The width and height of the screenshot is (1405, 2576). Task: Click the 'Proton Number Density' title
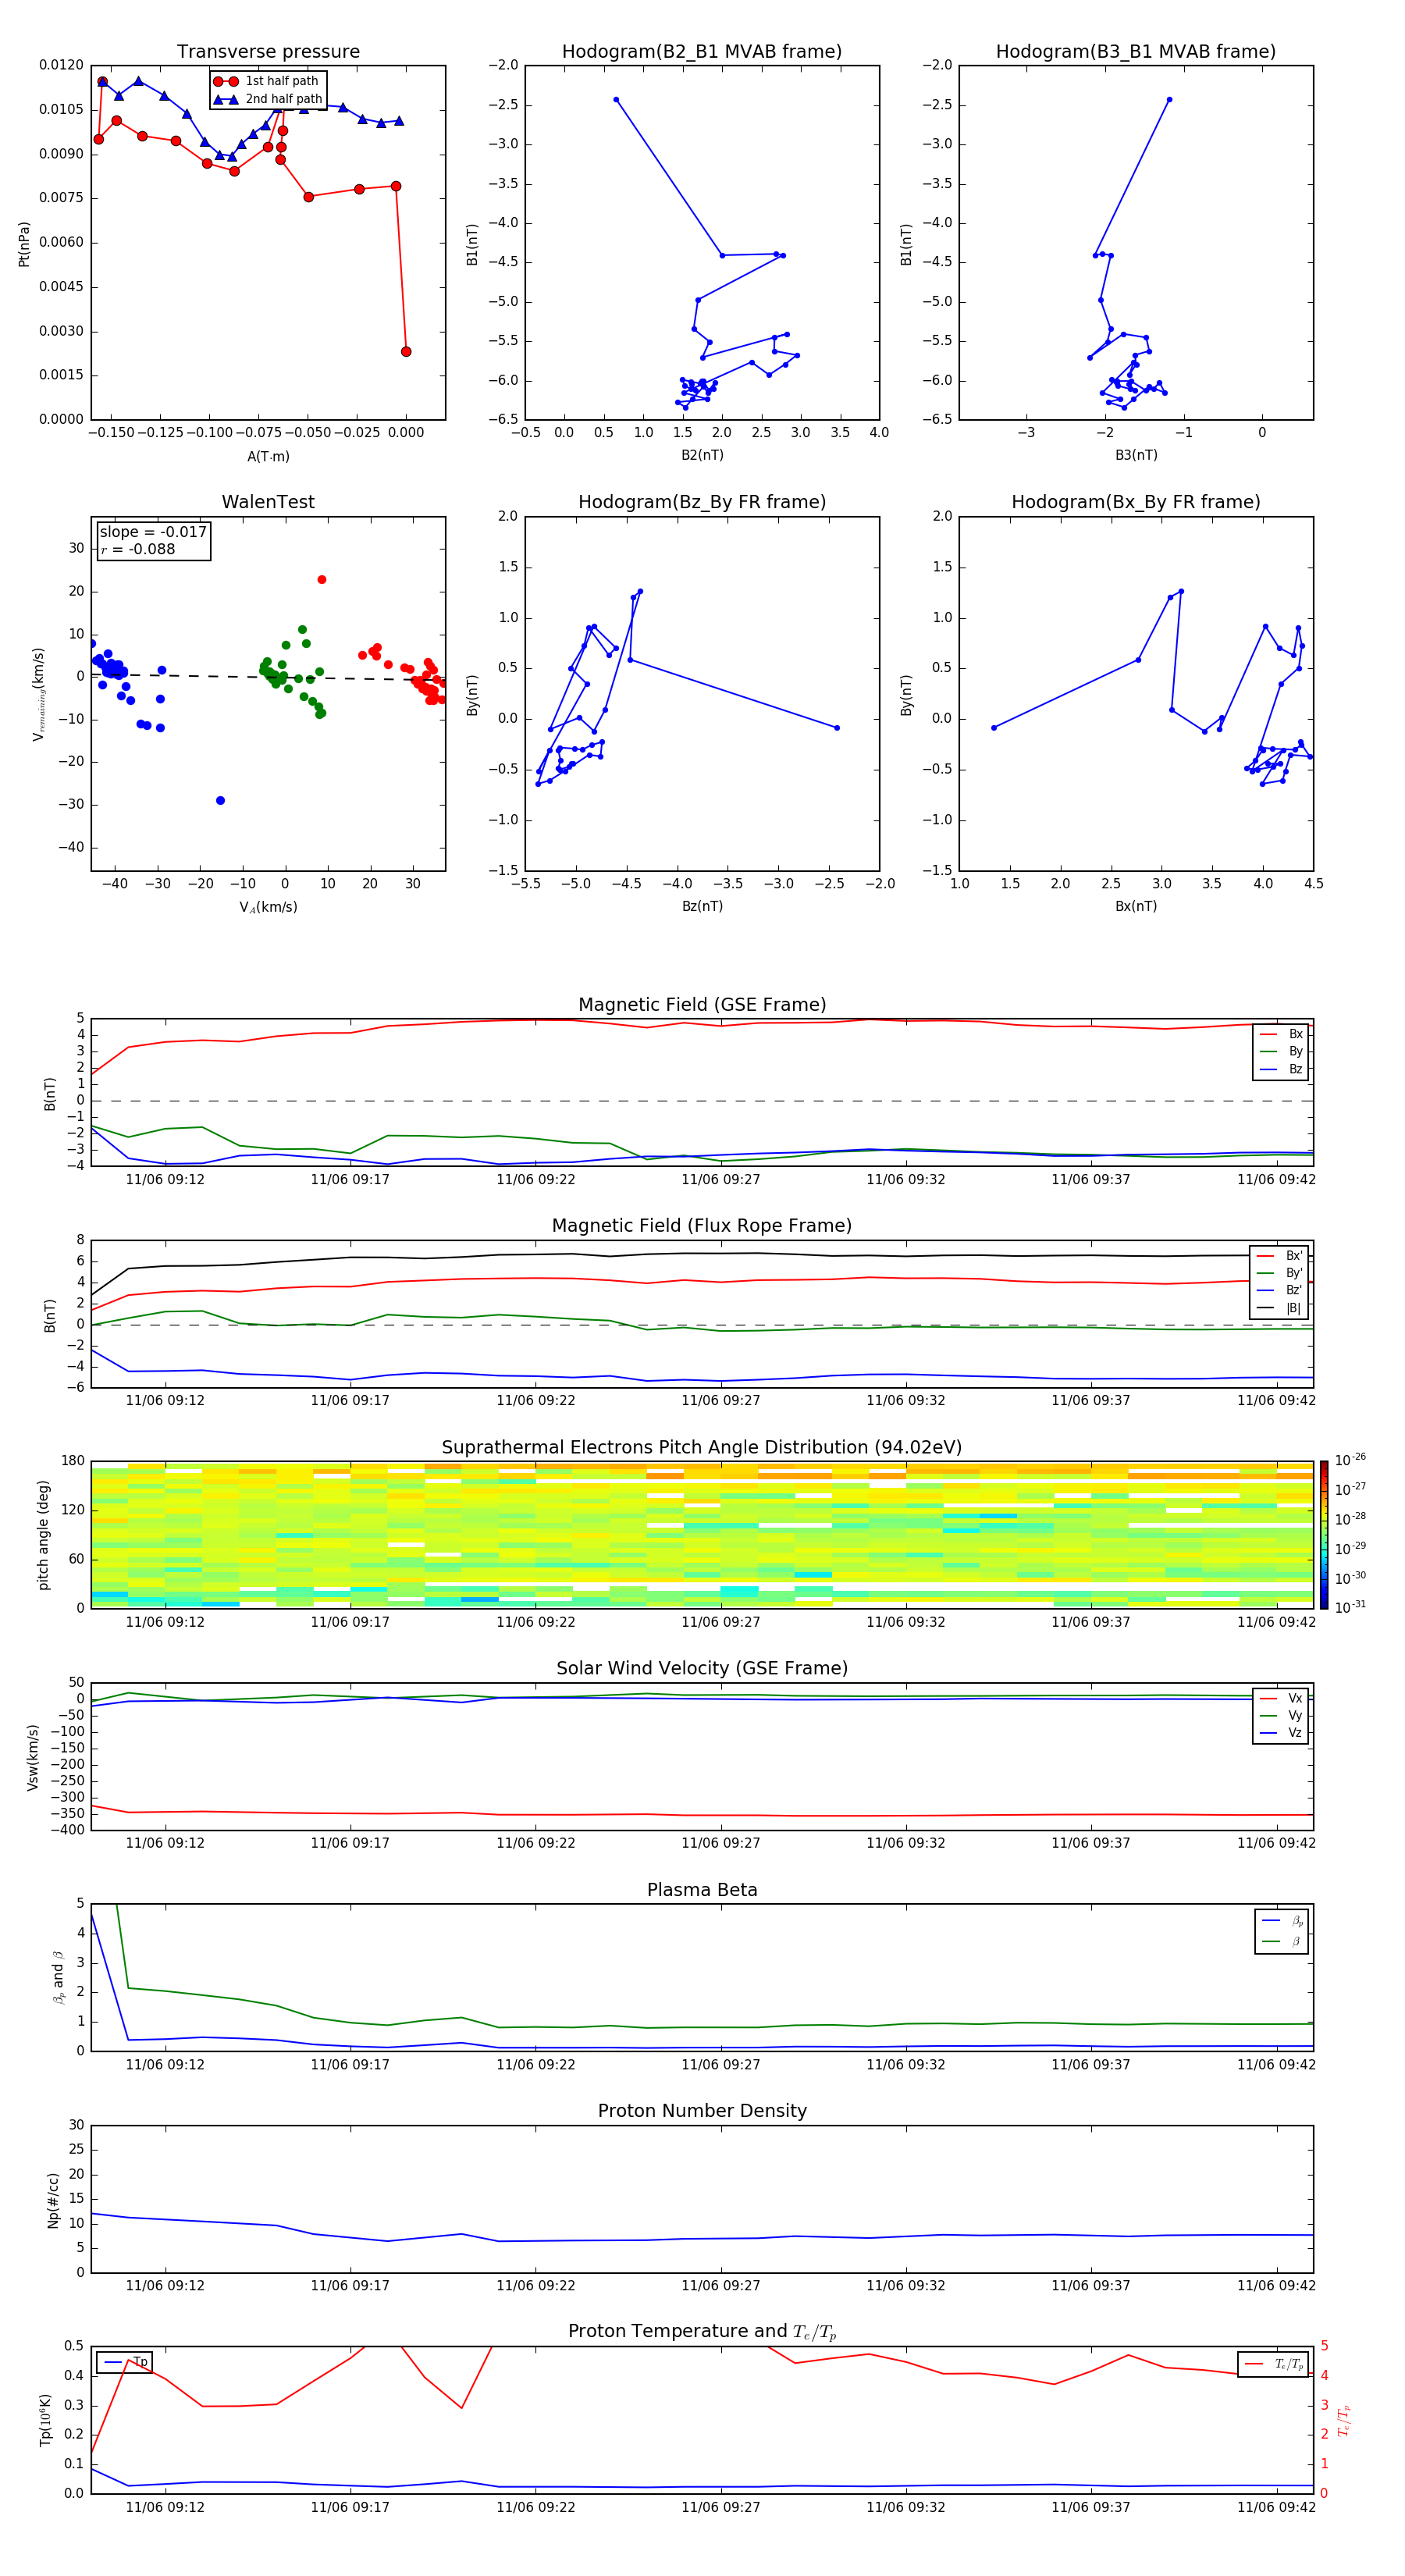point(702,2111)
